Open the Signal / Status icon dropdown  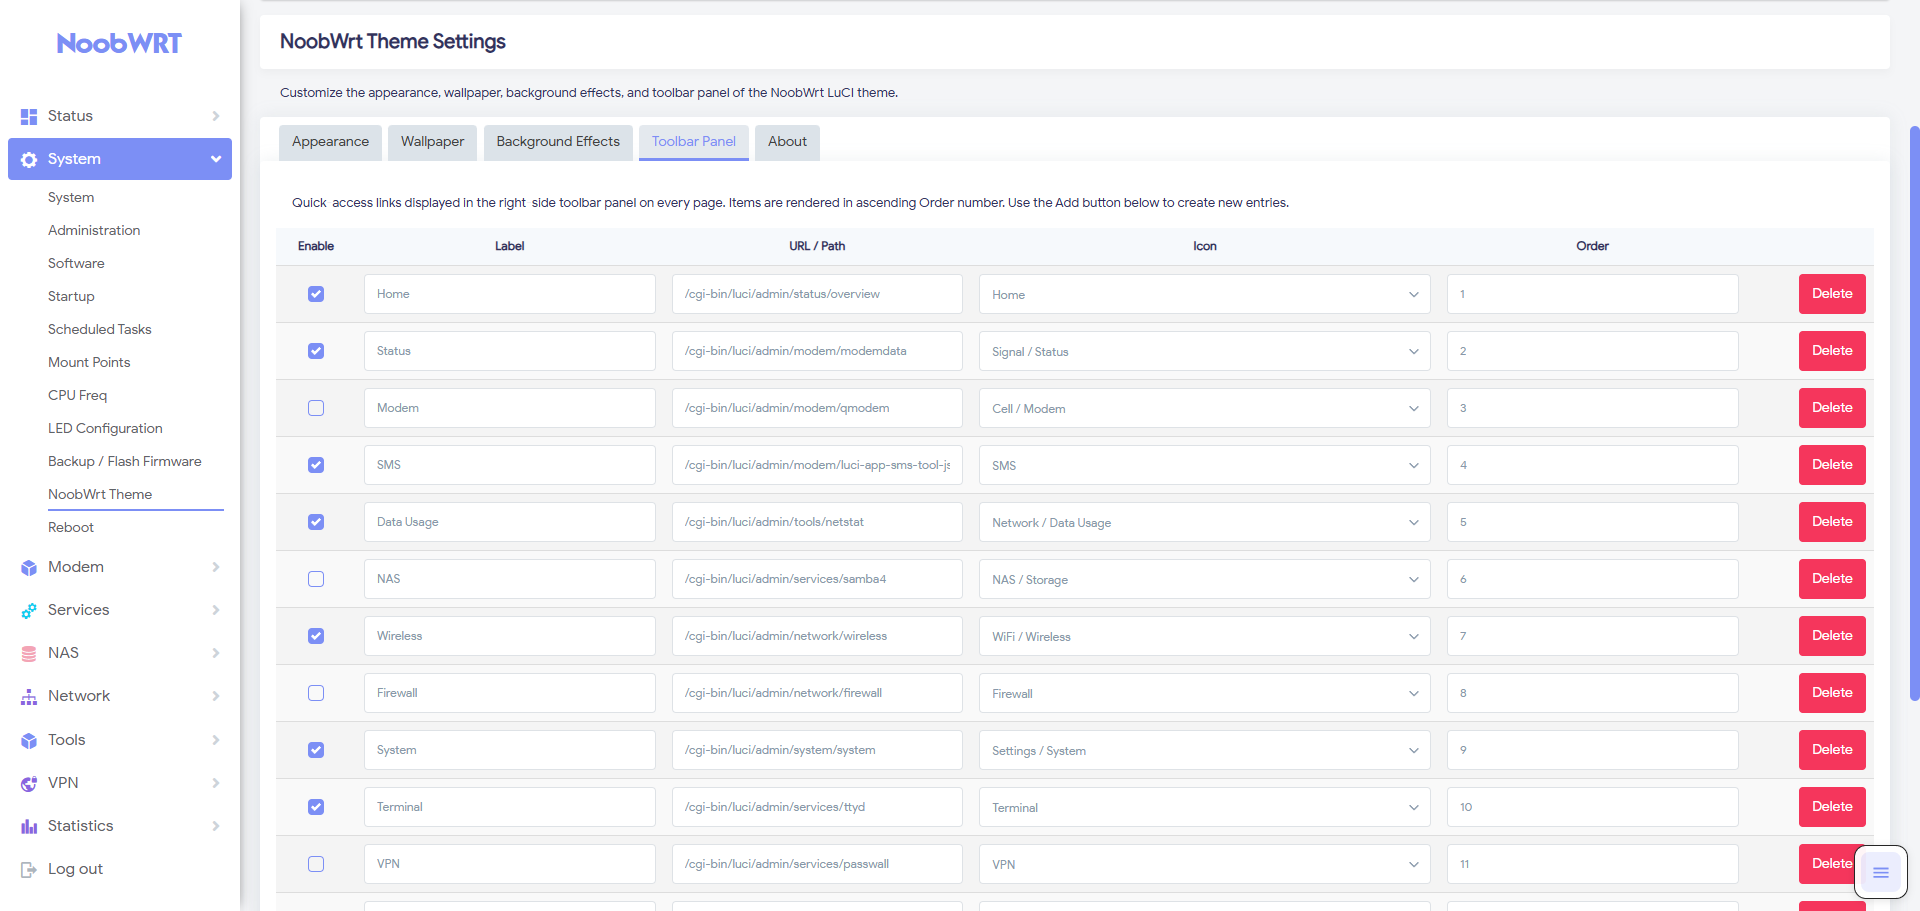click(1204, 351)
